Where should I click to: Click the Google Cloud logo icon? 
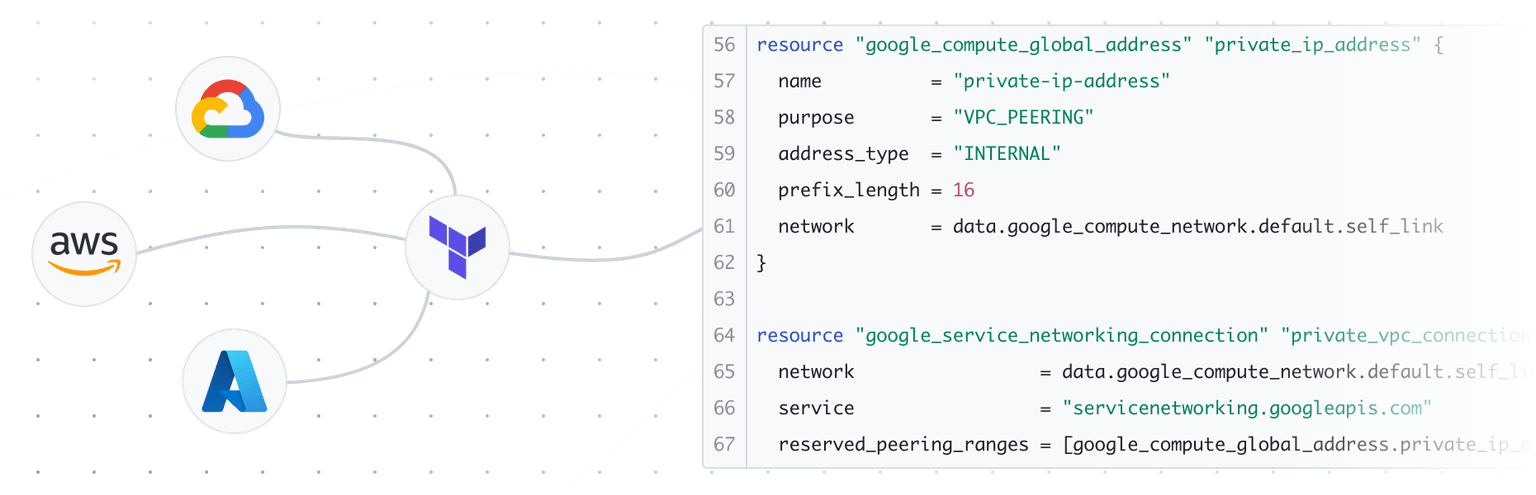click(228, 108)
